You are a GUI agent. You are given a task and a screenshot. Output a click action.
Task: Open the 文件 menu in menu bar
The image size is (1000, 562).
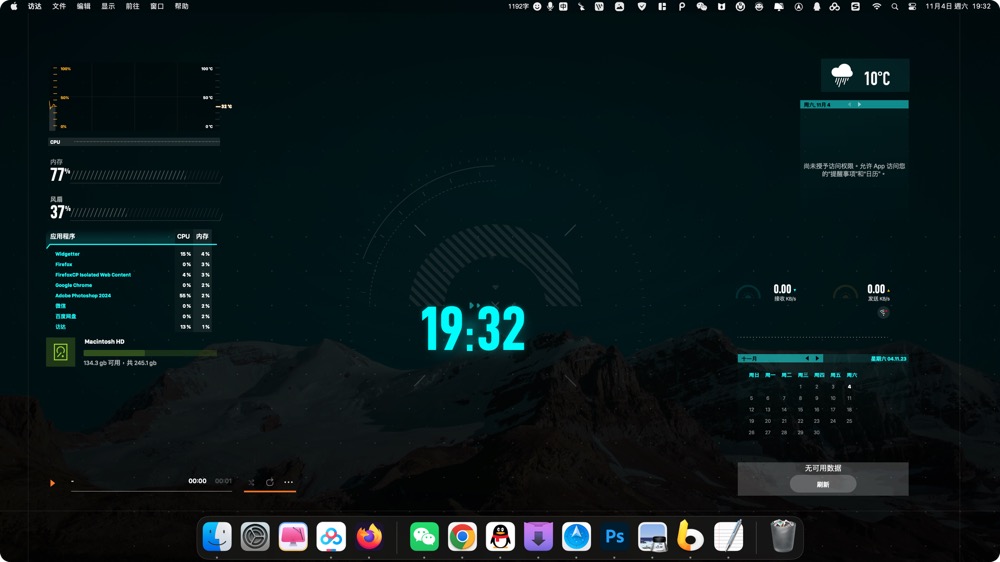[x=59, y=6]
